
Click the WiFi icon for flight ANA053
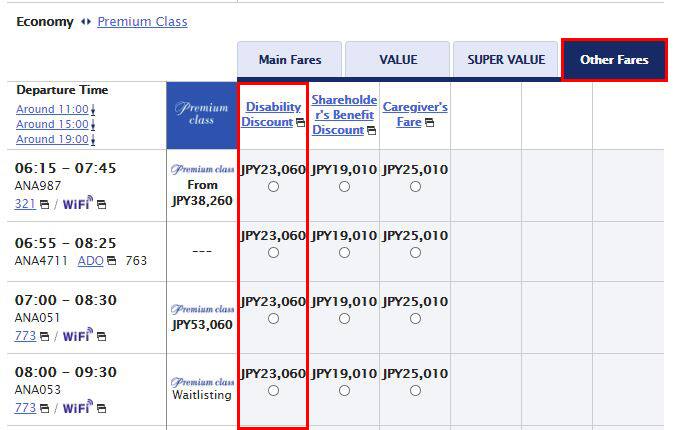point(77,408)
